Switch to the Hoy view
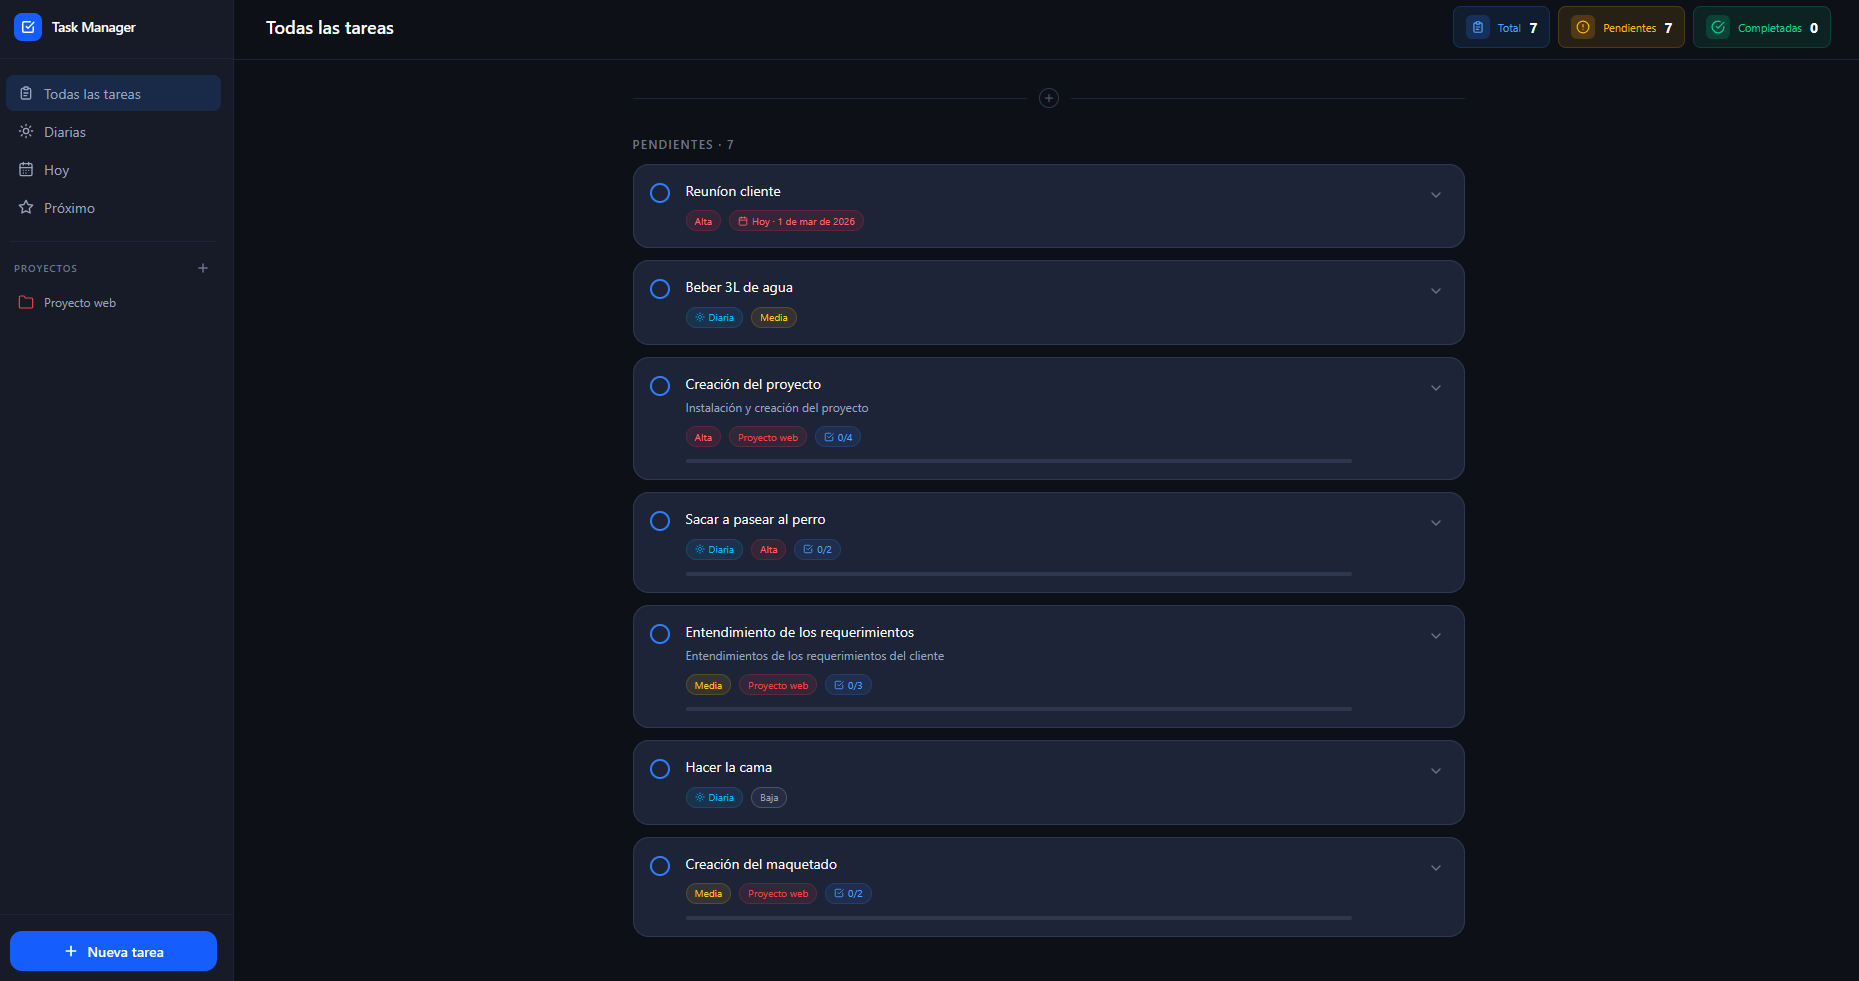1859x981 pixels. pyautogui.click(x=55, y=169)
